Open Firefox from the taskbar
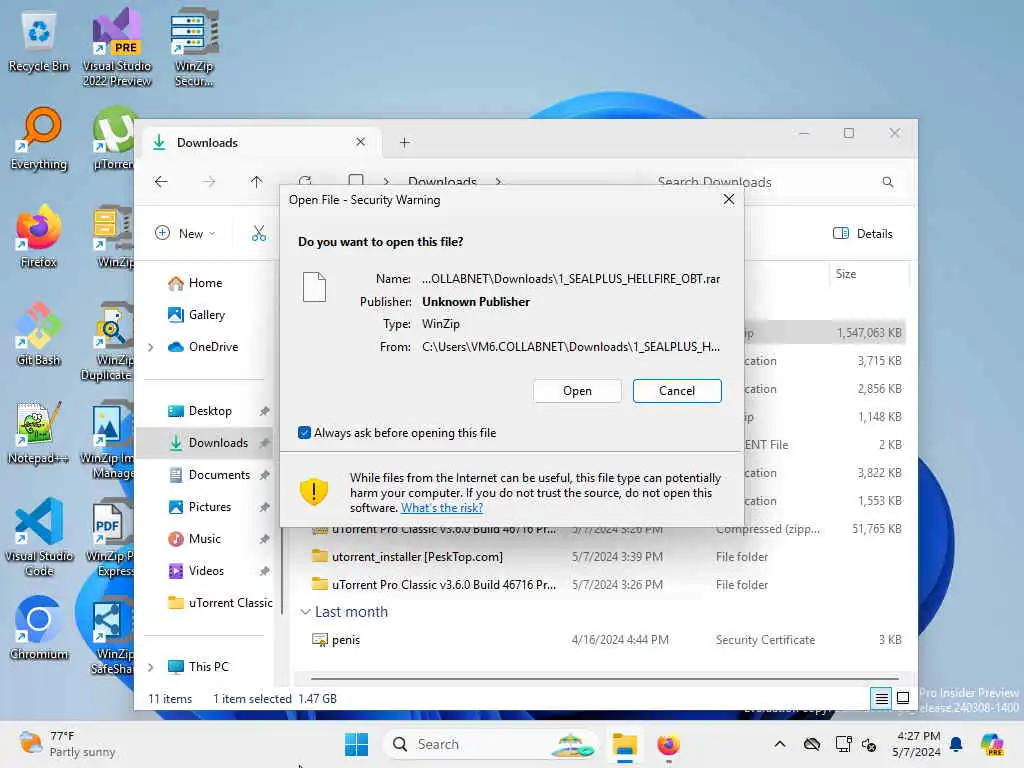The height and width of the screenshot is (768, 1024). click(668, 744)
